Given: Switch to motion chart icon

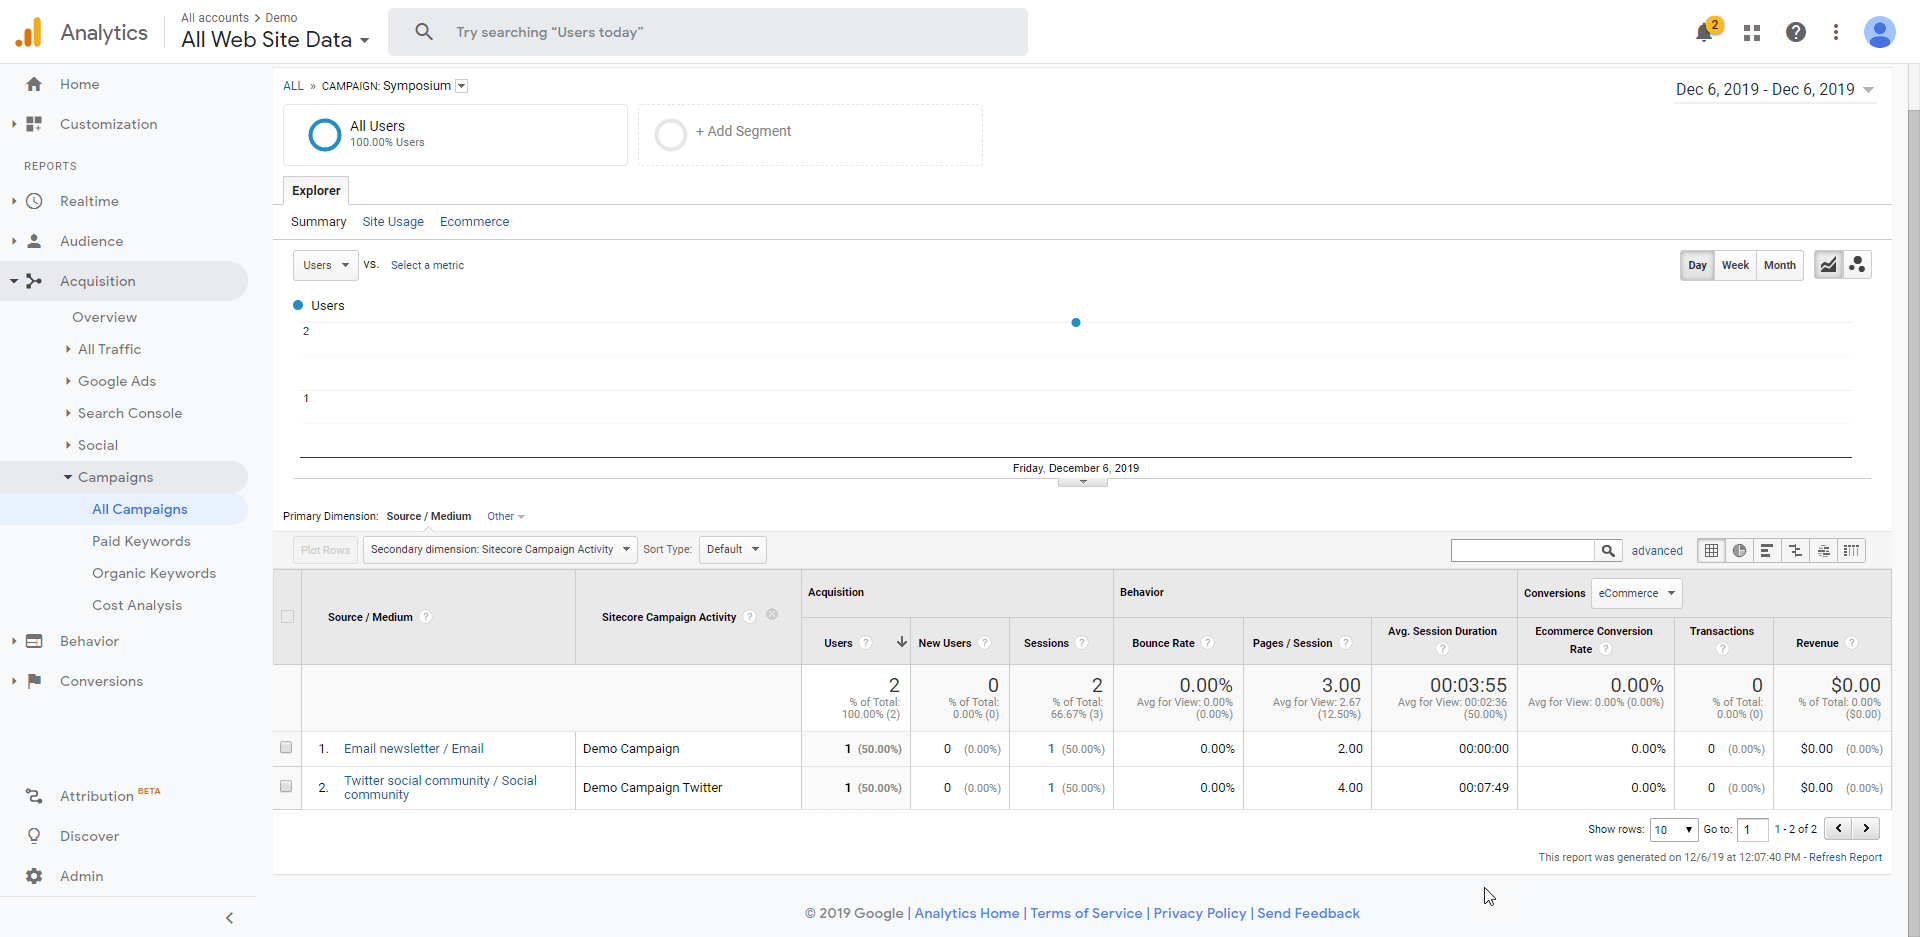Looking at the screenshot, I should (1857, 265).
